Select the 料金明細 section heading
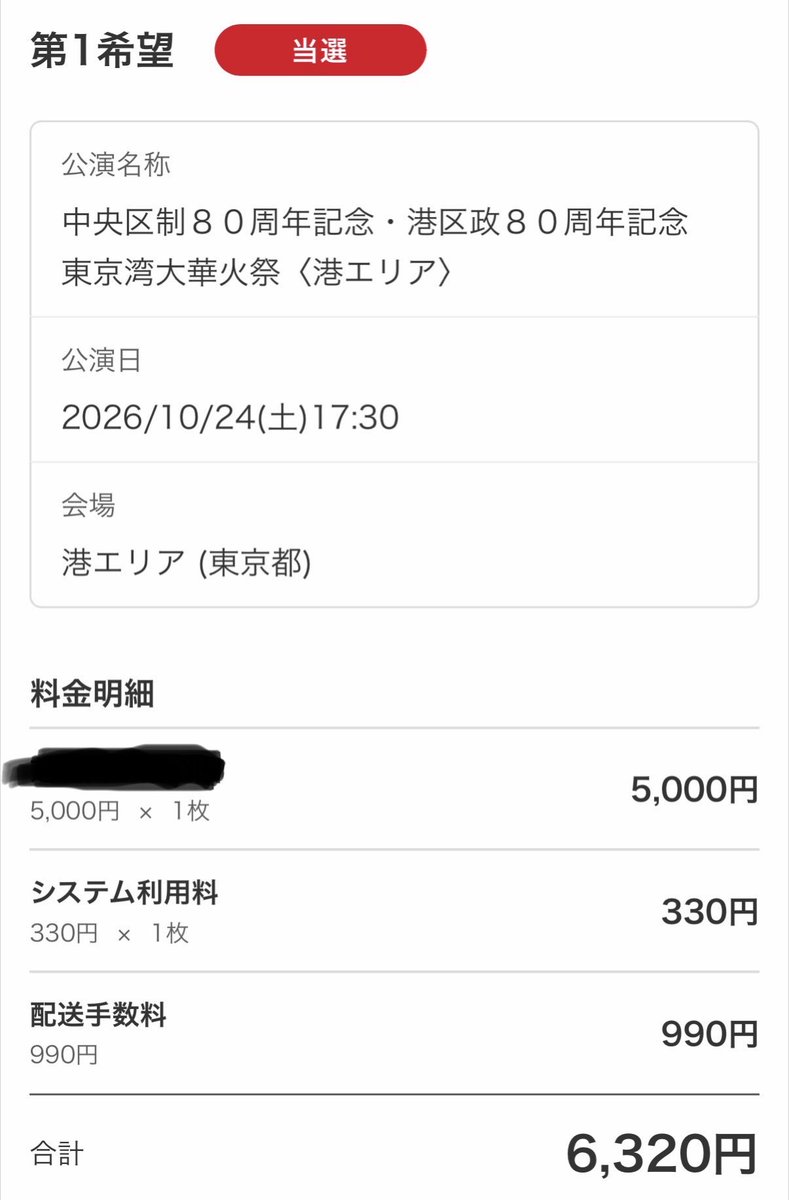789x1200 pixels. (92, 694)
